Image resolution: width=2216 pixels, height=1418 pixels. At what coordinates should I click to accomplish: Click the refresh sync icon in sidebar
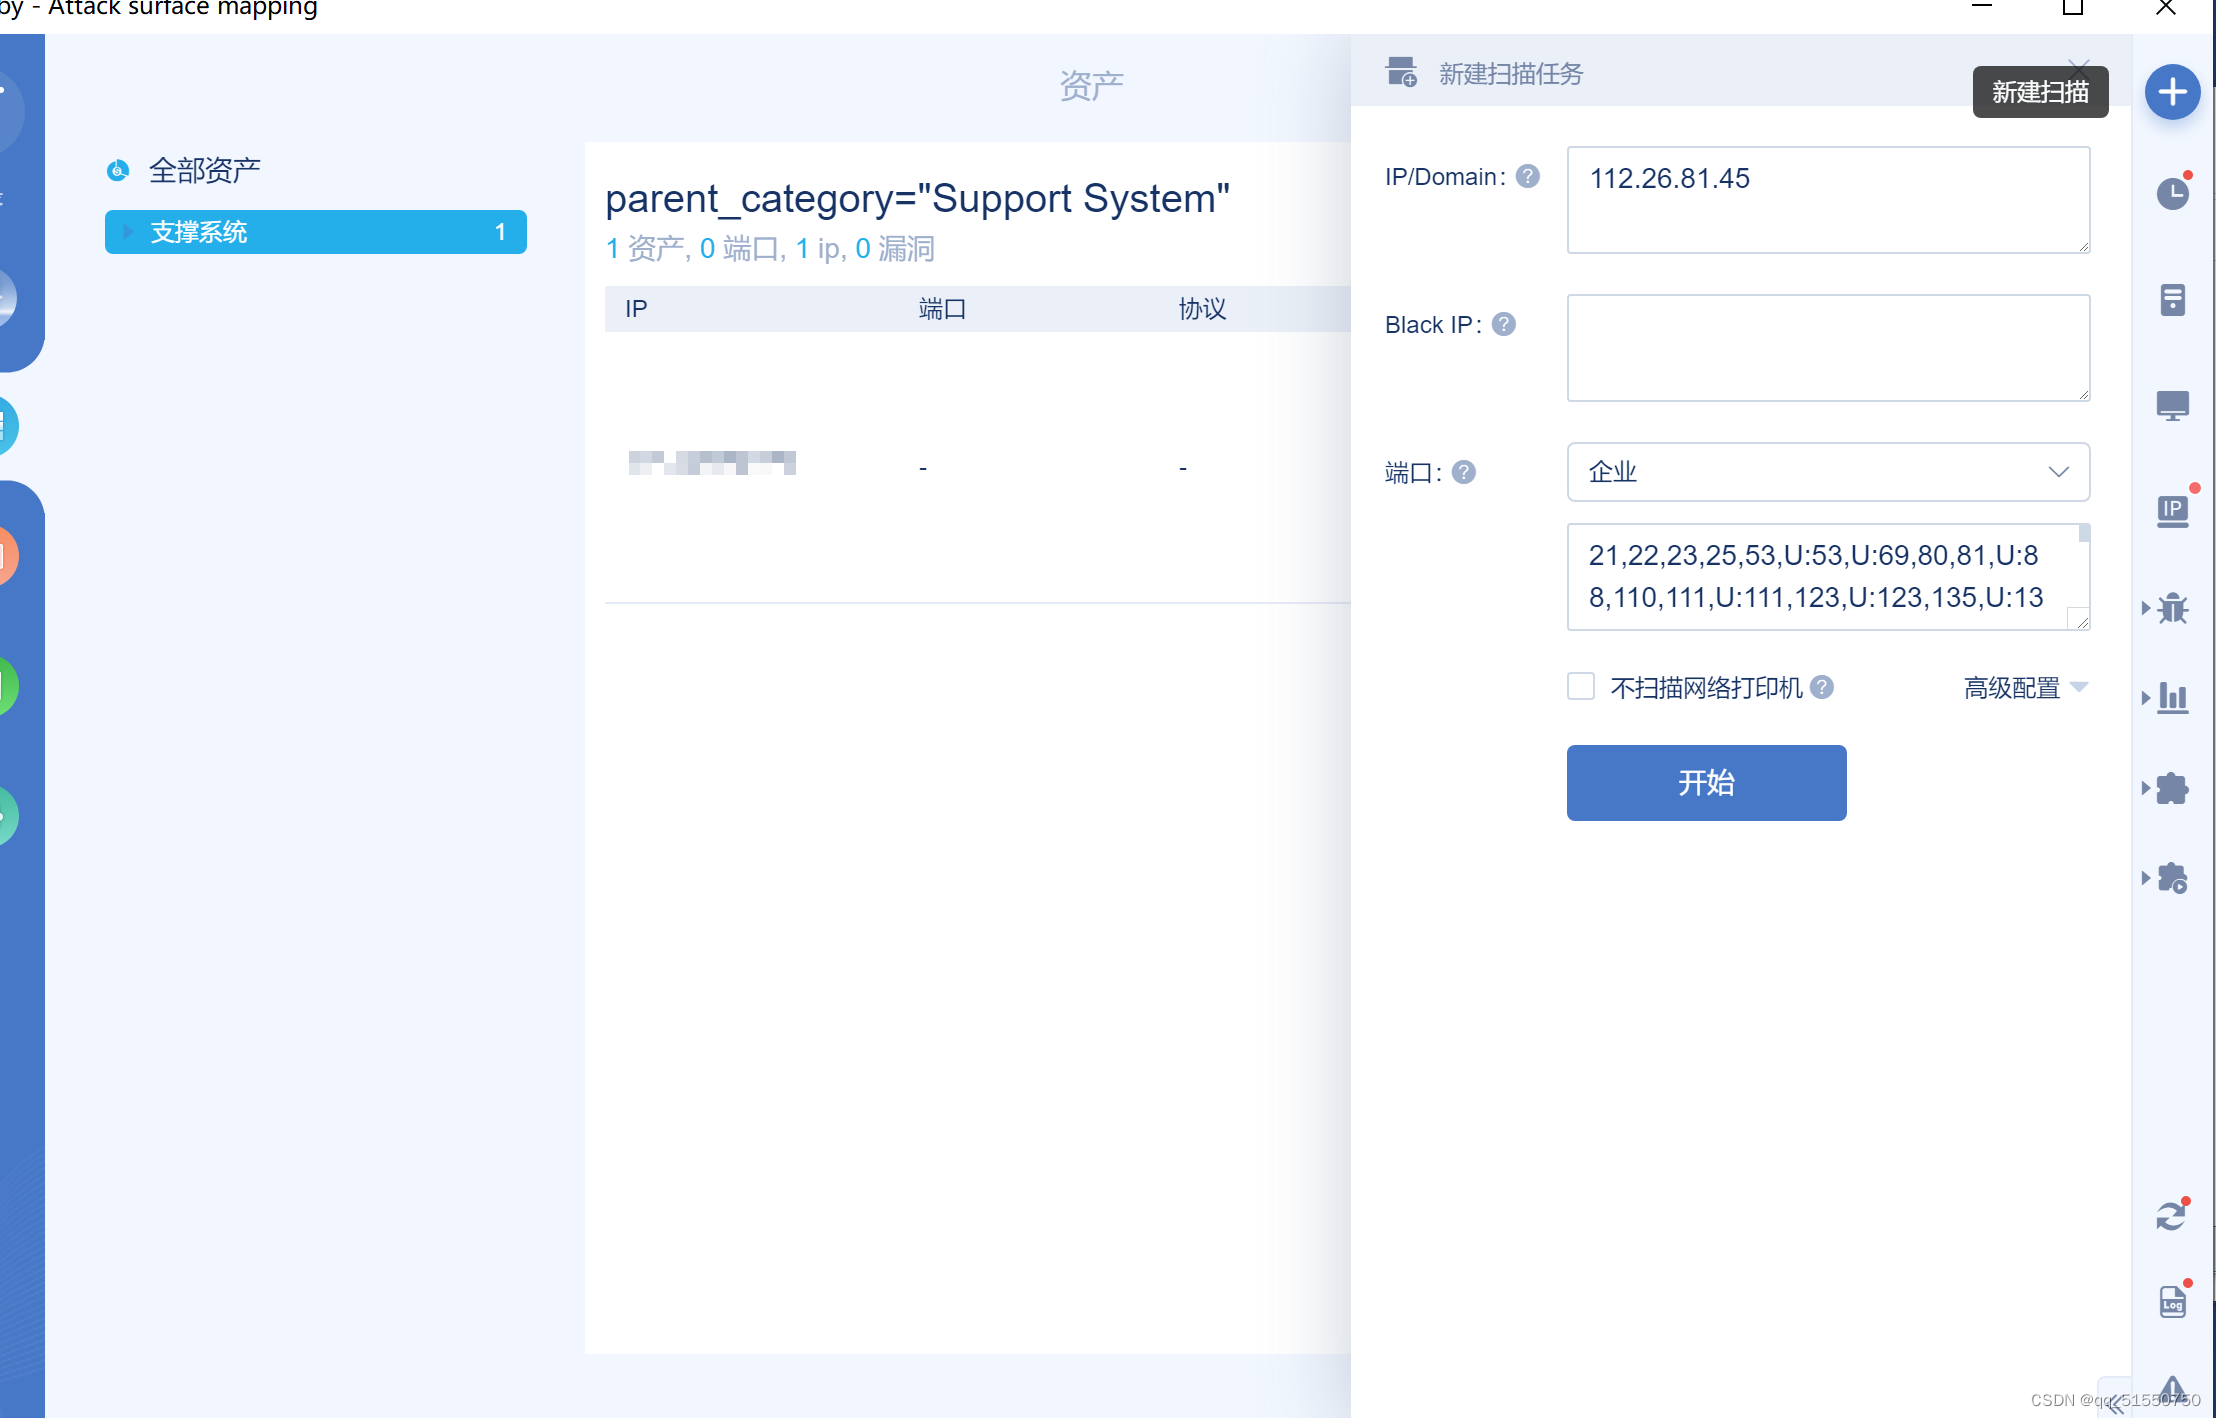point(2171,1216)
